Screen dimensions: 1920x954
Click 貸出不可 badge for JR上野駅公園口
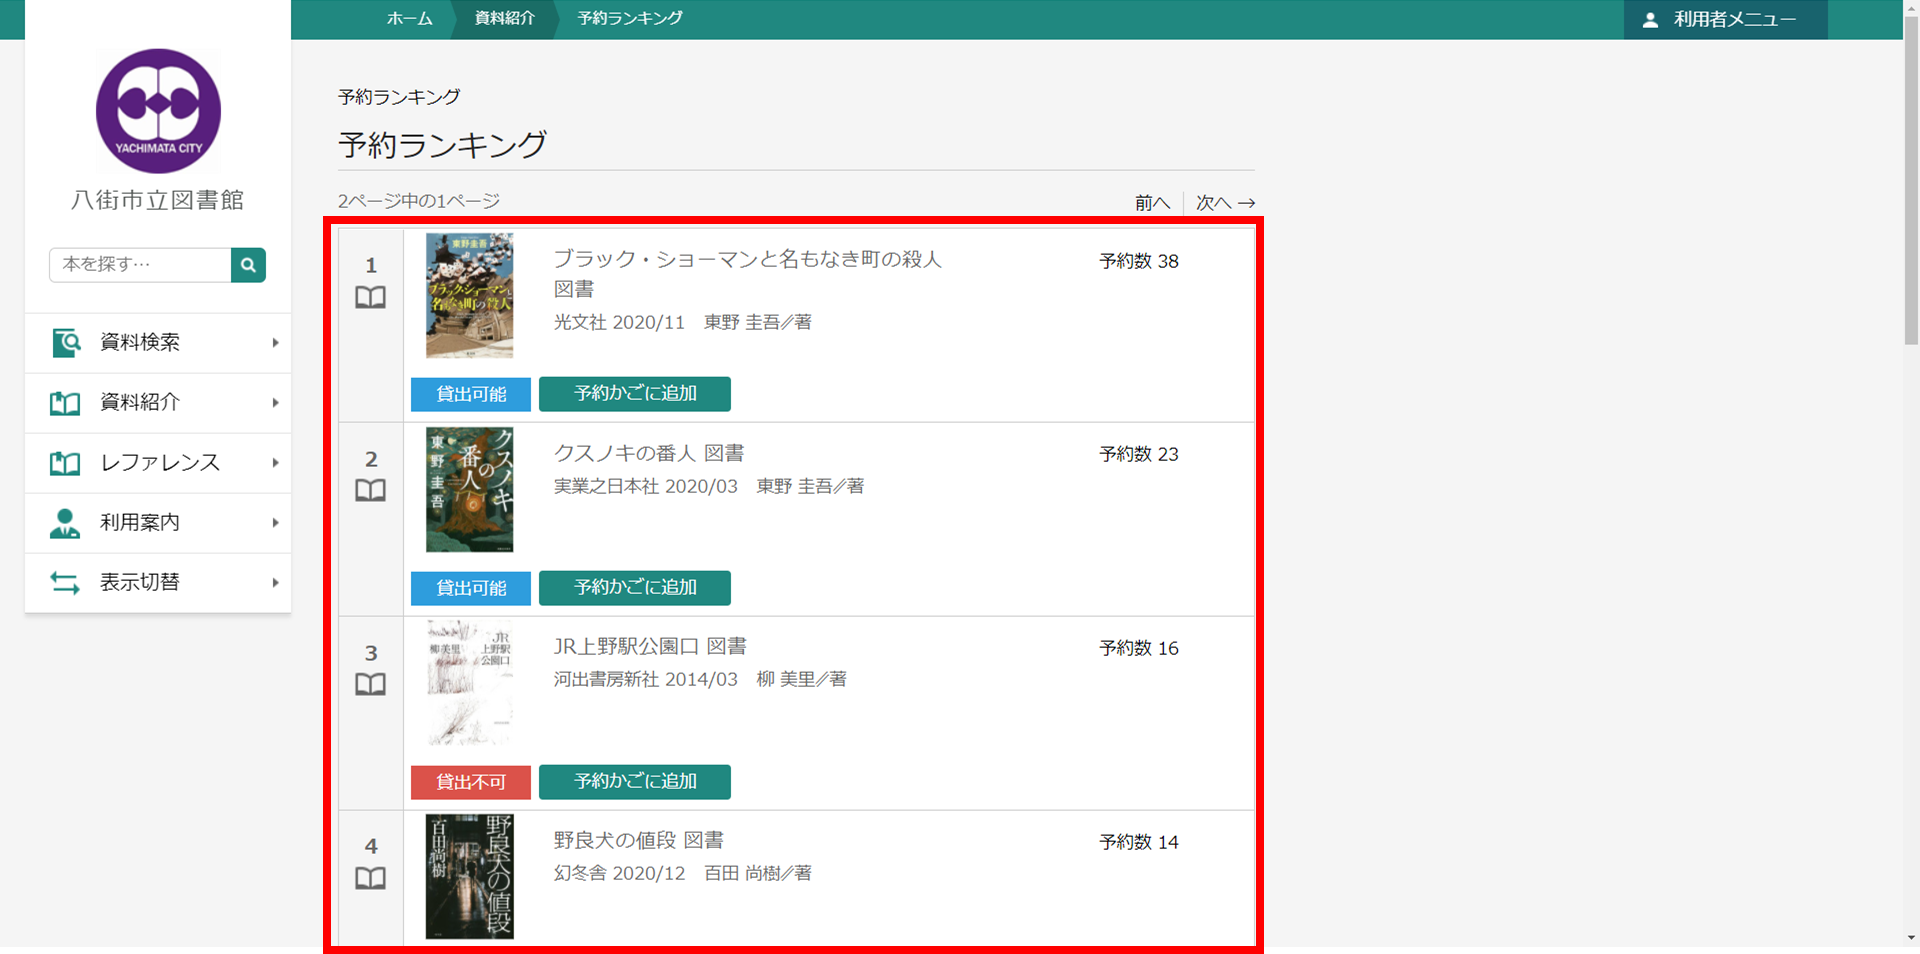pos(471,782)
